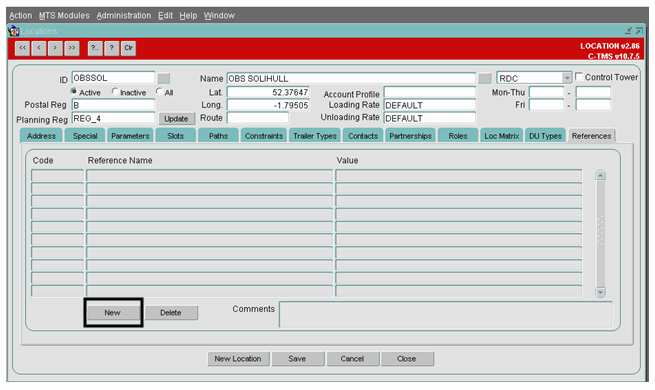Select the Inactive radio button
The image size is (655, 390).
(x=115, y=91)
